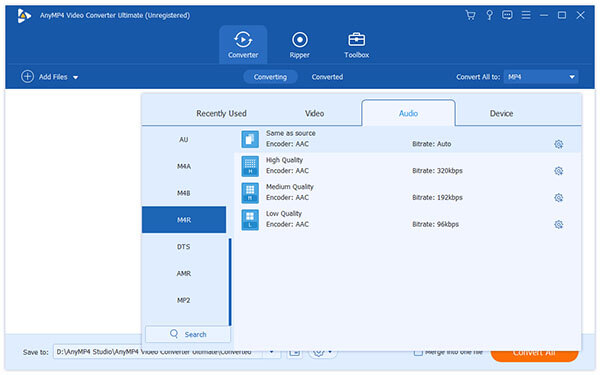
Task: Click the 'Bitrate: Auto' value
Action: point(431,144)
